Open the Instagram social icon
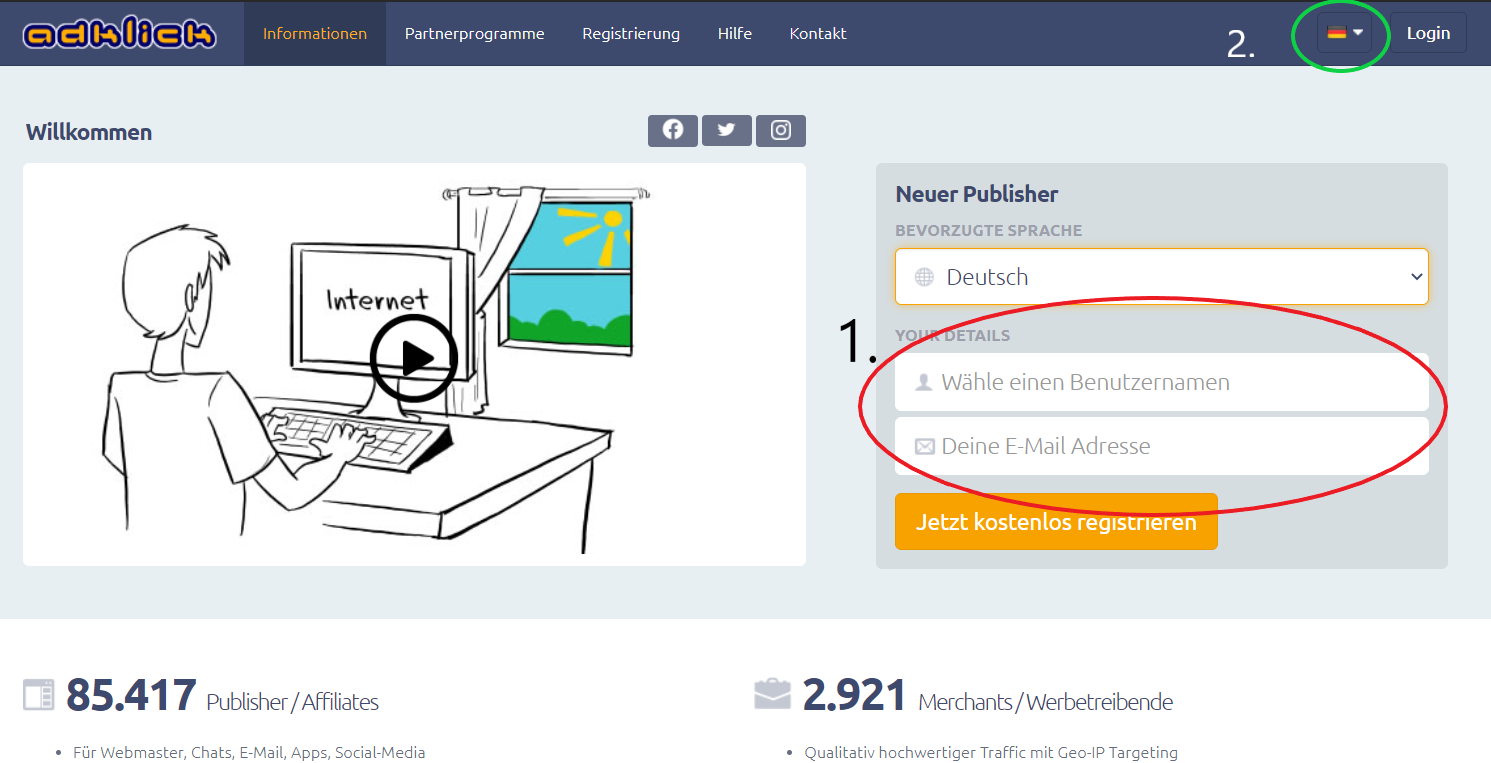Image resolution: width=1491 pixels, height=763 pixels. (x=781, y=130)
